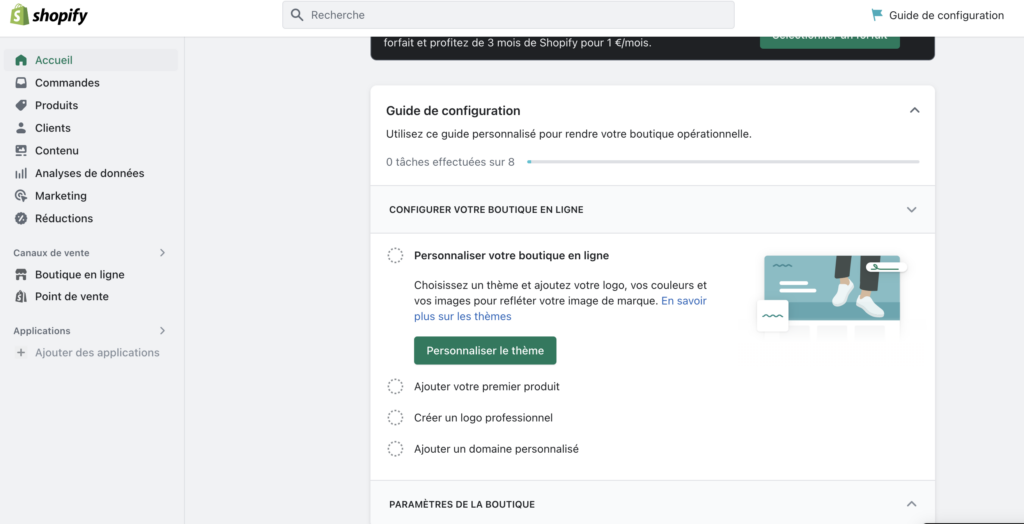
Task: Click the Réductions percent badge icon
Action: [21, 218]
